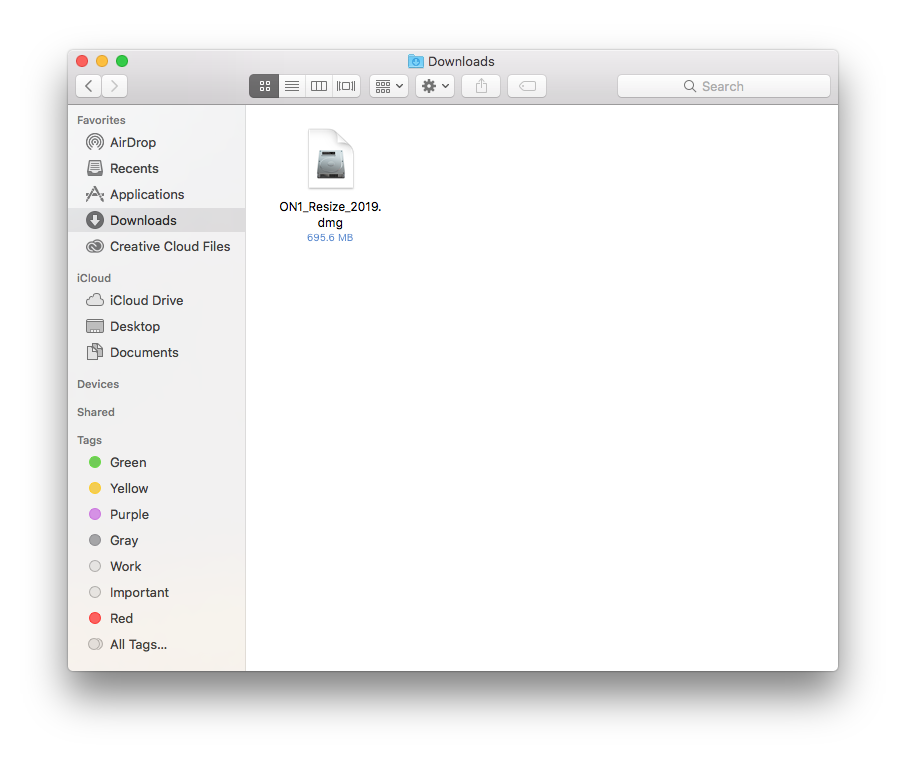
Task: Click the Shared sidebar heading
Action: coord(96,412)
